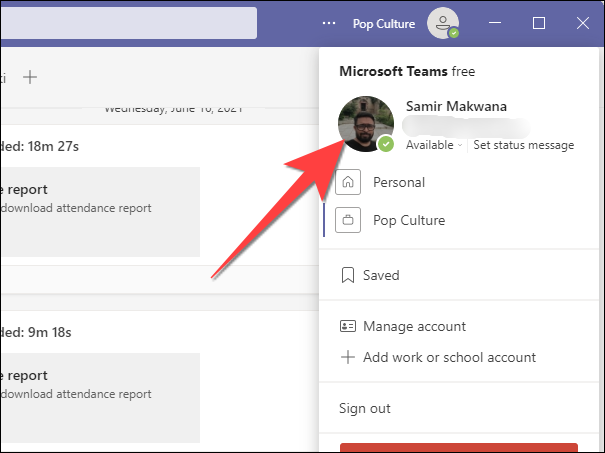The height and width of the screenshot is (453, 605).
Task: Click the home icon beside Personal
Action: pyautogui.click(x=348, y=183)
